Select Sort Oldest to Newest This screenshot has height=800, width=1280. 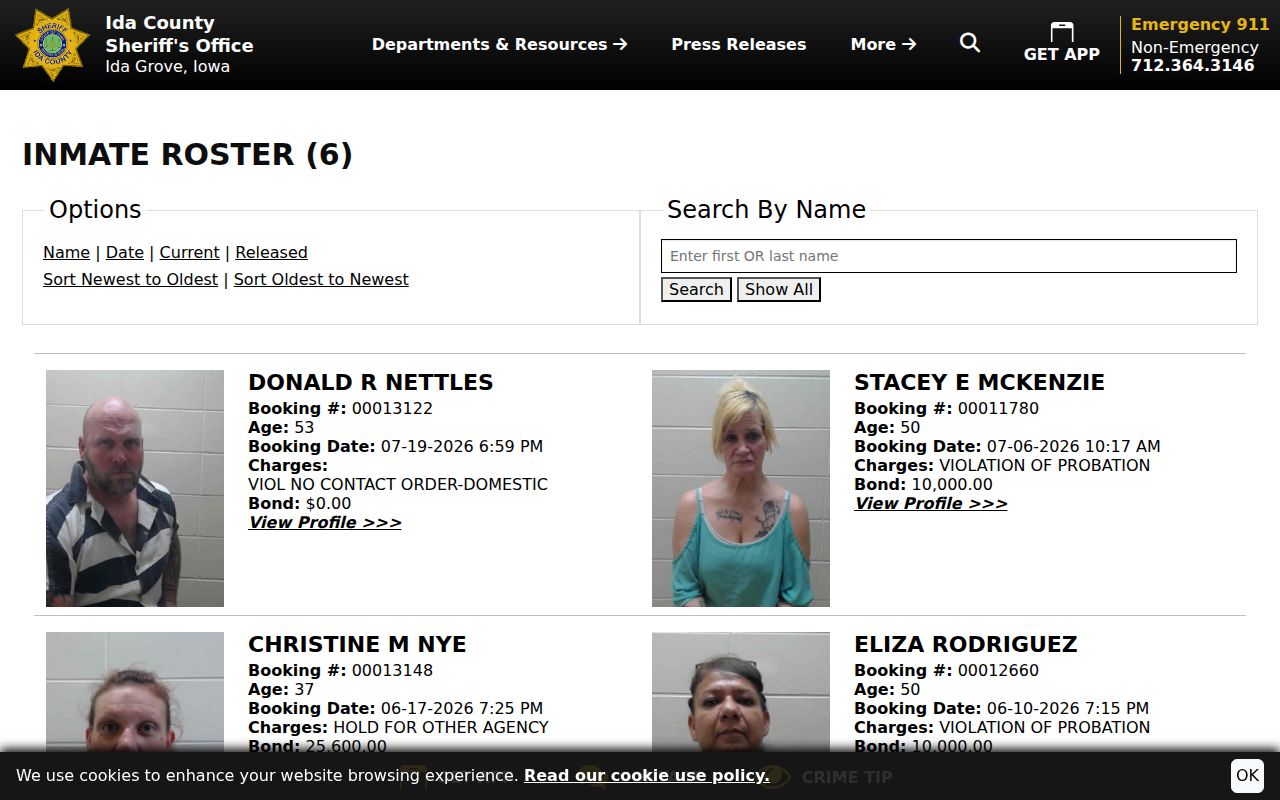(x=321, y=280)
